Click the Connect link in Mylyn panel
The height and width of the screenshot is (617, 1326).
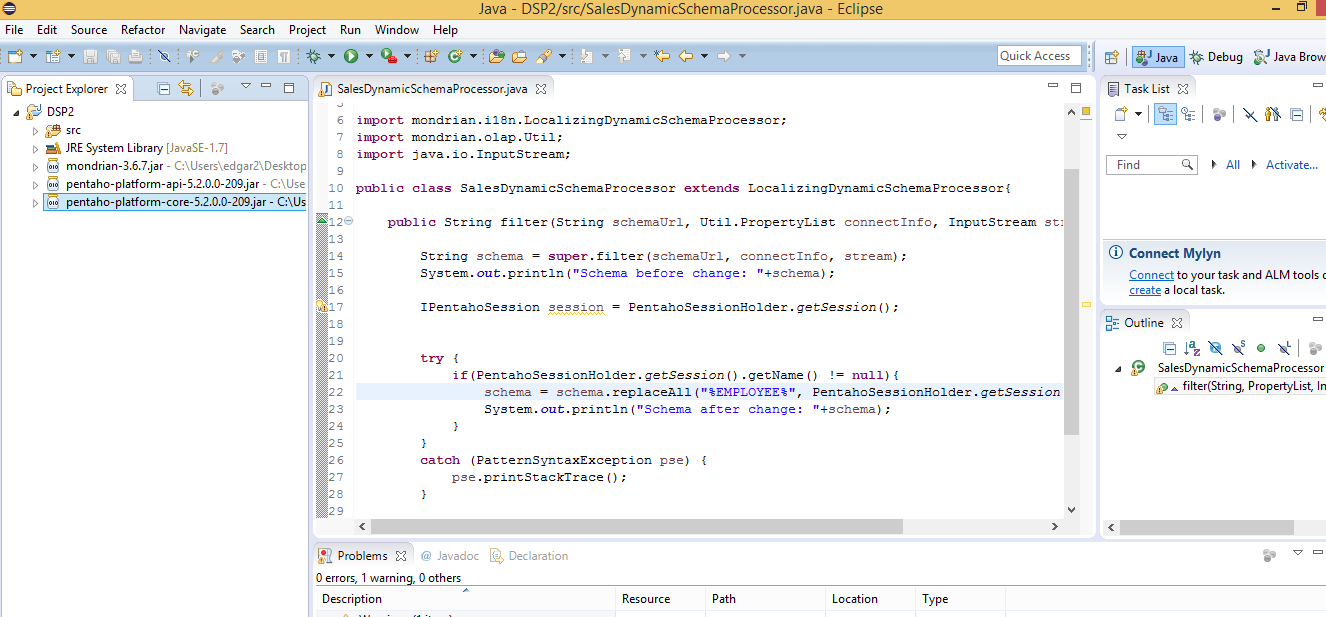coord(1151,275)
